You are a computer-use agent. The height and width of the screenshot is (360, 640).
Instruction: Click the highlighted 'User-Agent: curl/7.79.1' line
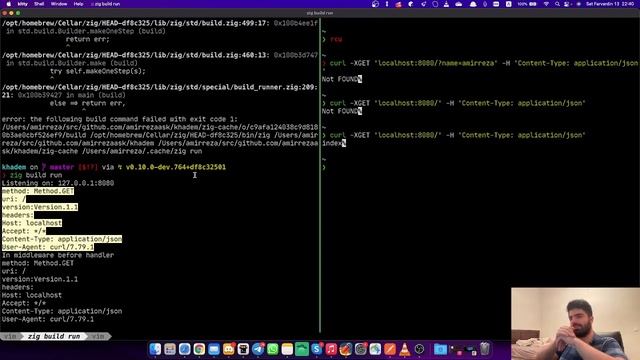48,247
